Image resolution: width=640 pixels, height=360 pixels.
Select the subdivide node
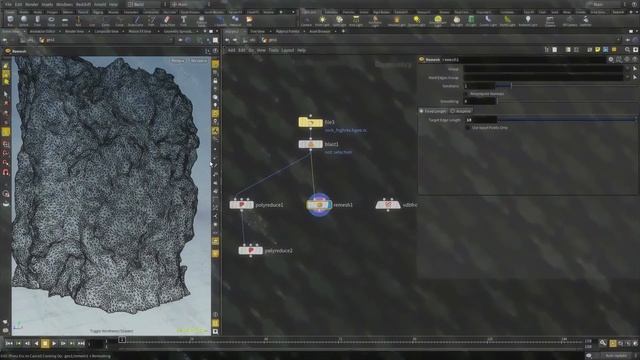click(388, 204)
